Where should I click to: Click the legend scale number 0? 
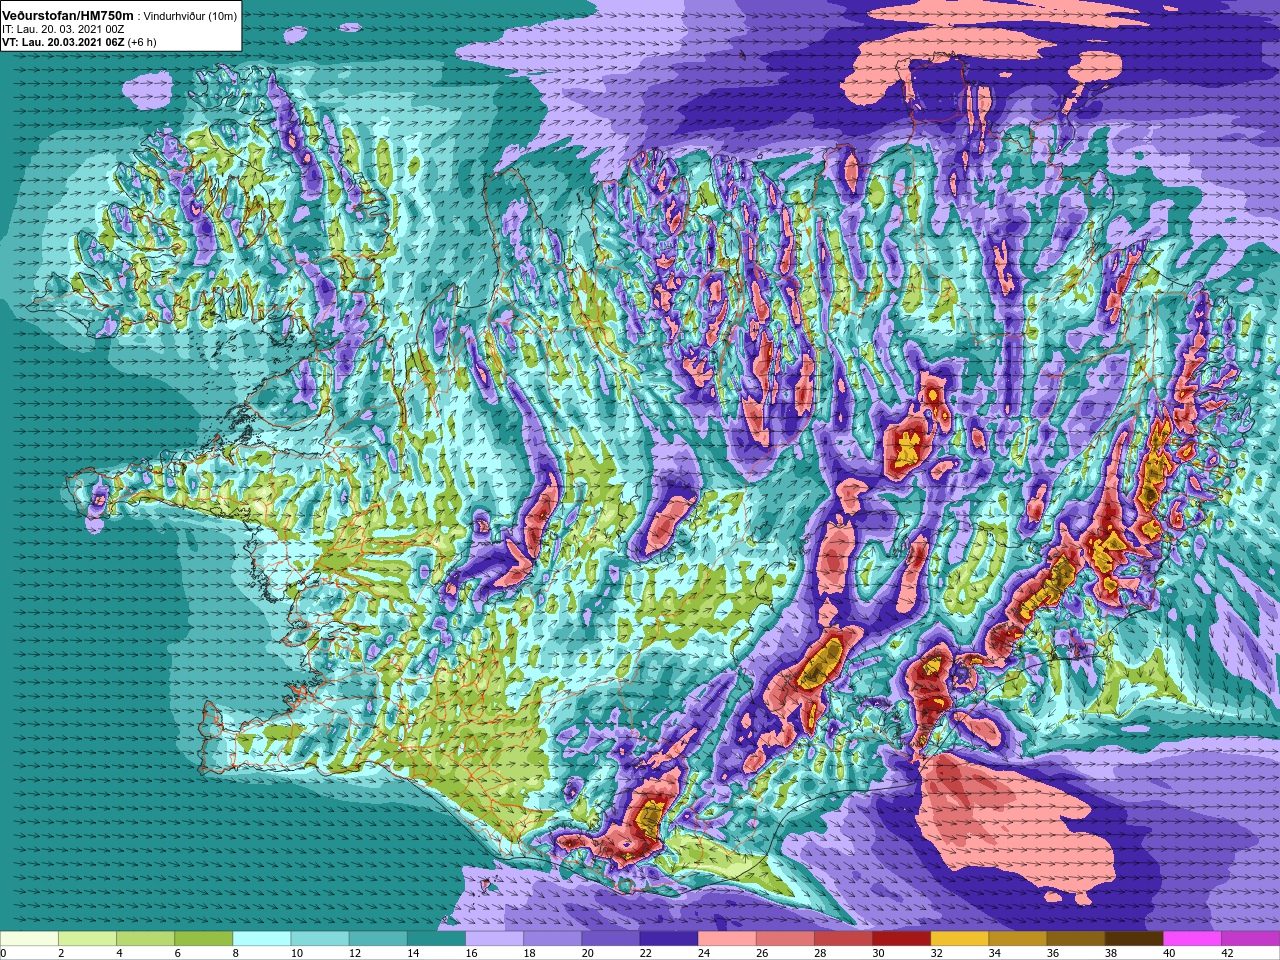coord(3,953)
